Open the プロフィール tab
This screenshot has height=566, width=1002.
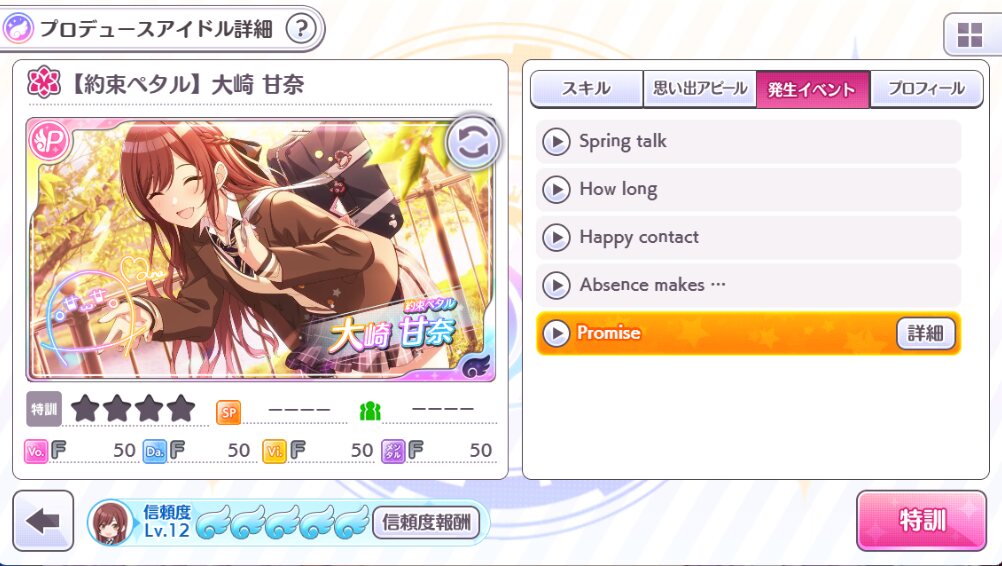(926, 89)
